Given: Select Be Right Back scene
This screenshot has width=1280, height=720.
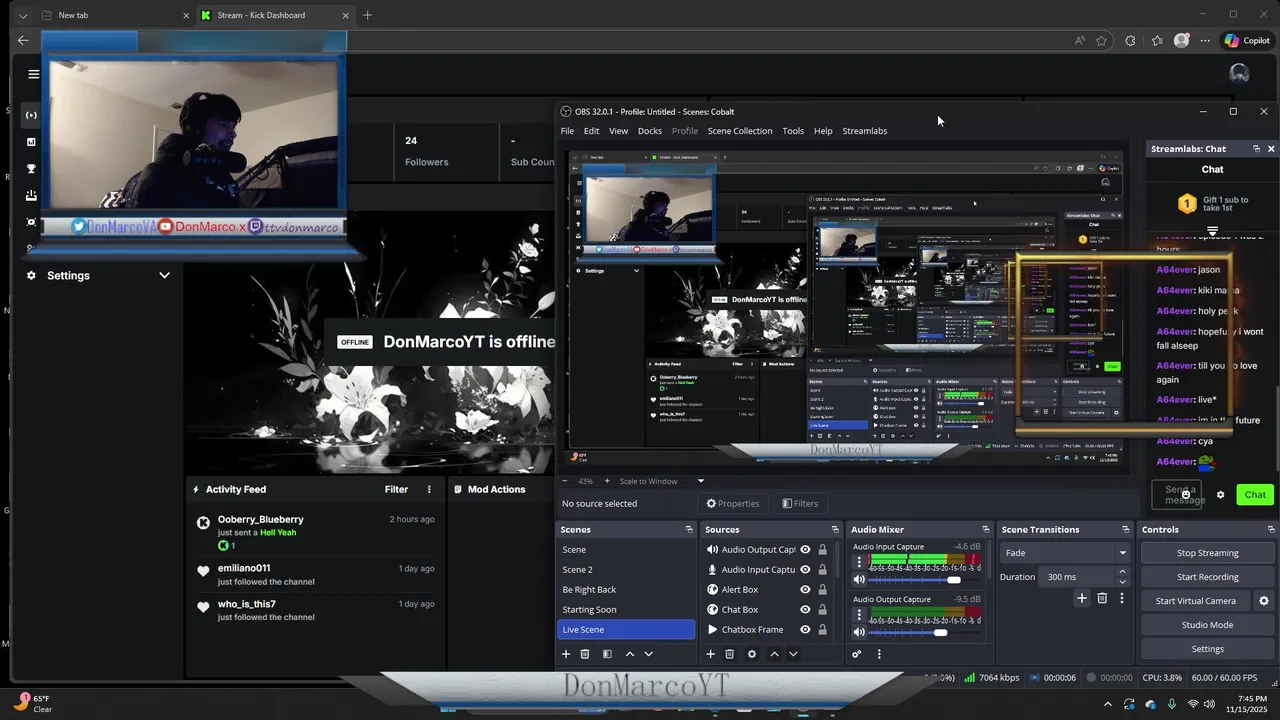Looking at the screenshot, I should coord(626,589).
